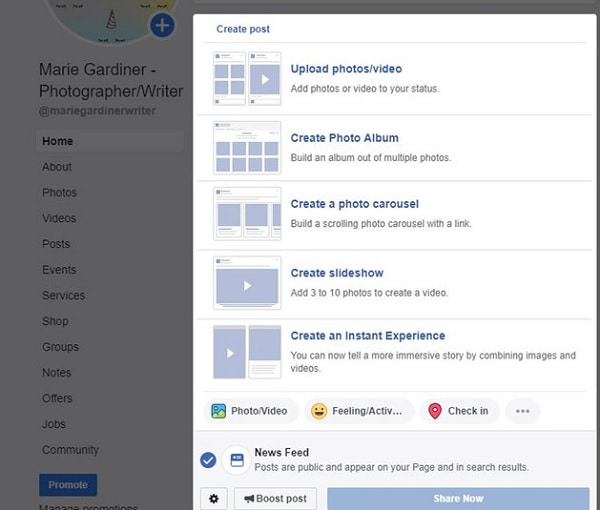
Task: Click the Instant Experience thumbnail illustration
Action: [247, 352]
